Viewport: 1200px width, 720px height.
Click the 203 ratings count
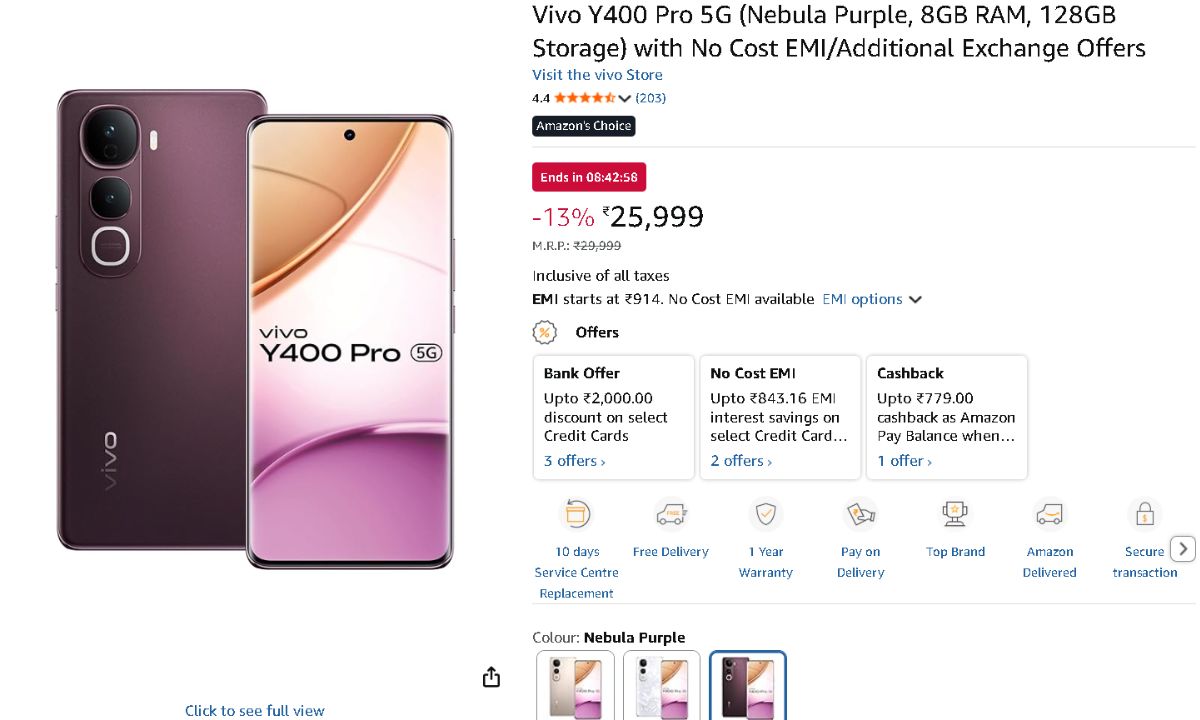[x=651, y=98]
